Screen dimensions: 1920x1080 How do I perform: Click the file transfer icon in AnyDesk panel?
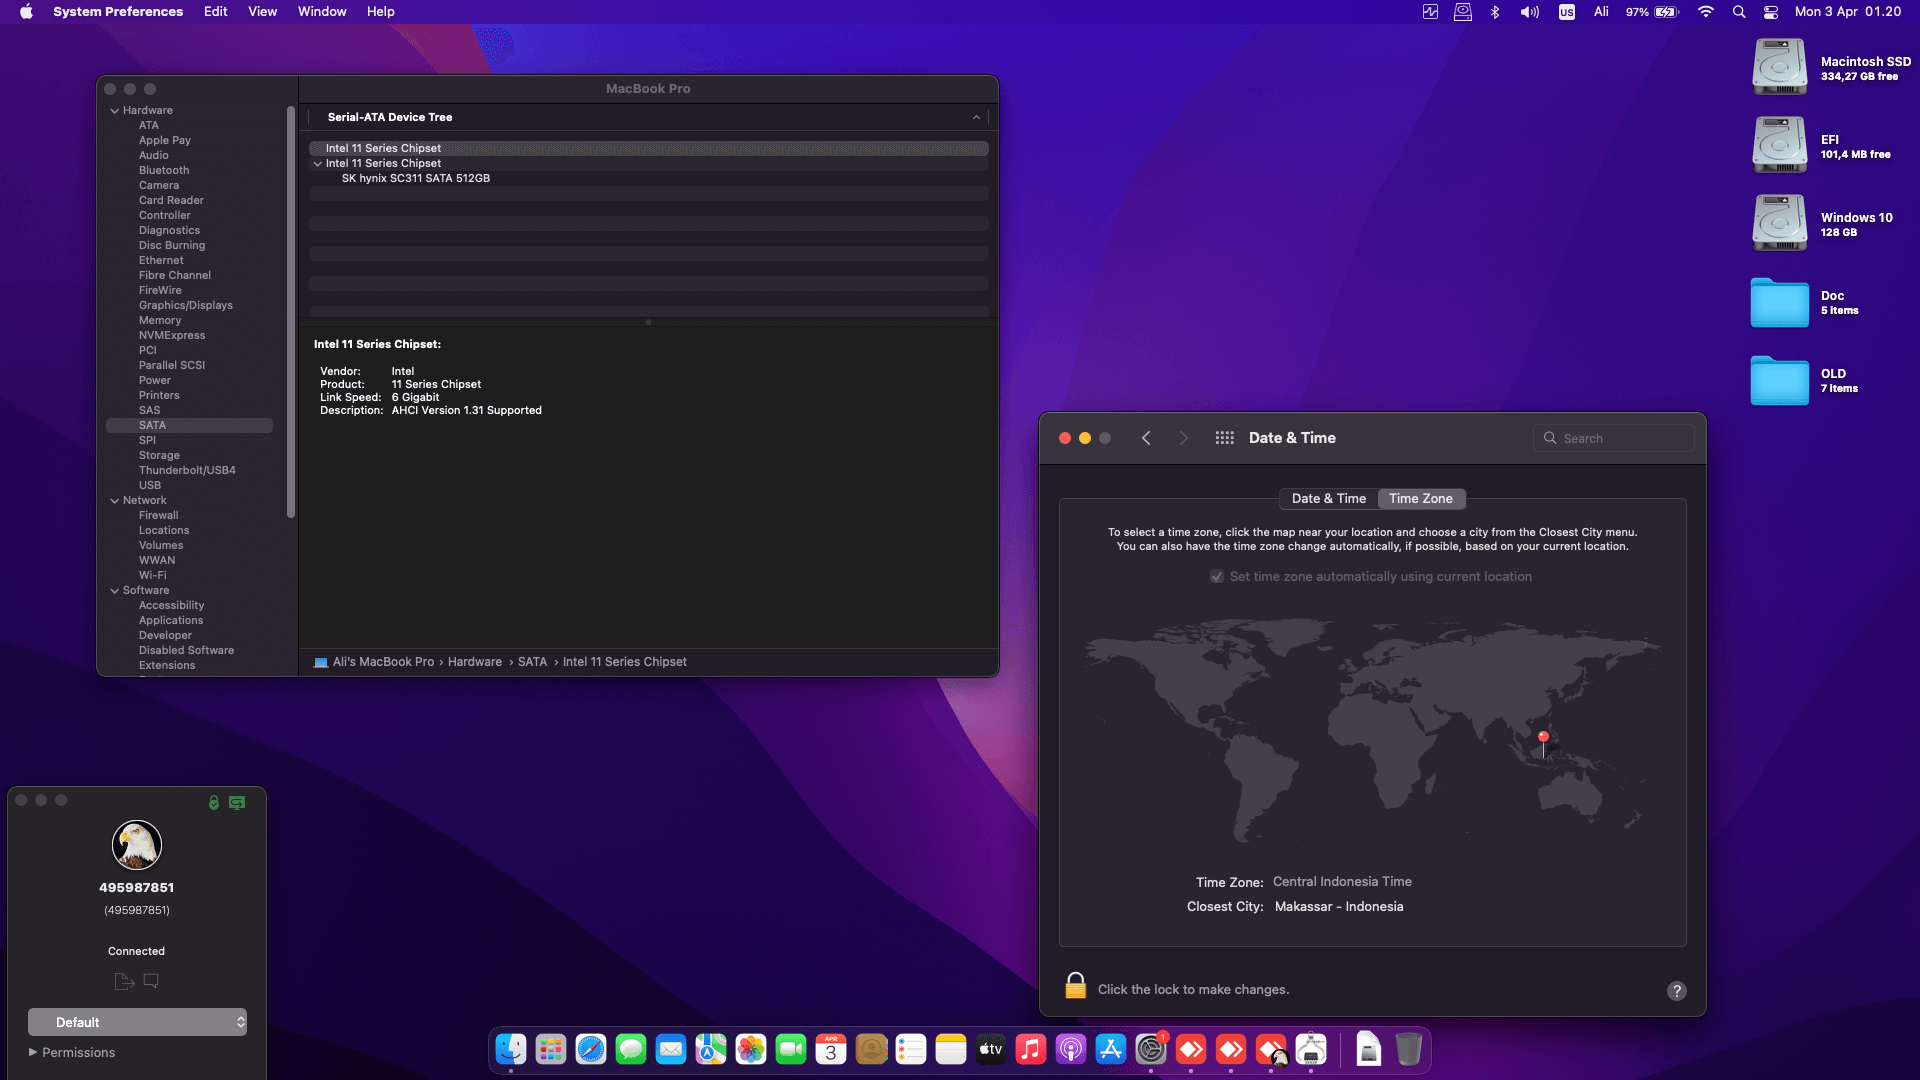click(124, 981)
